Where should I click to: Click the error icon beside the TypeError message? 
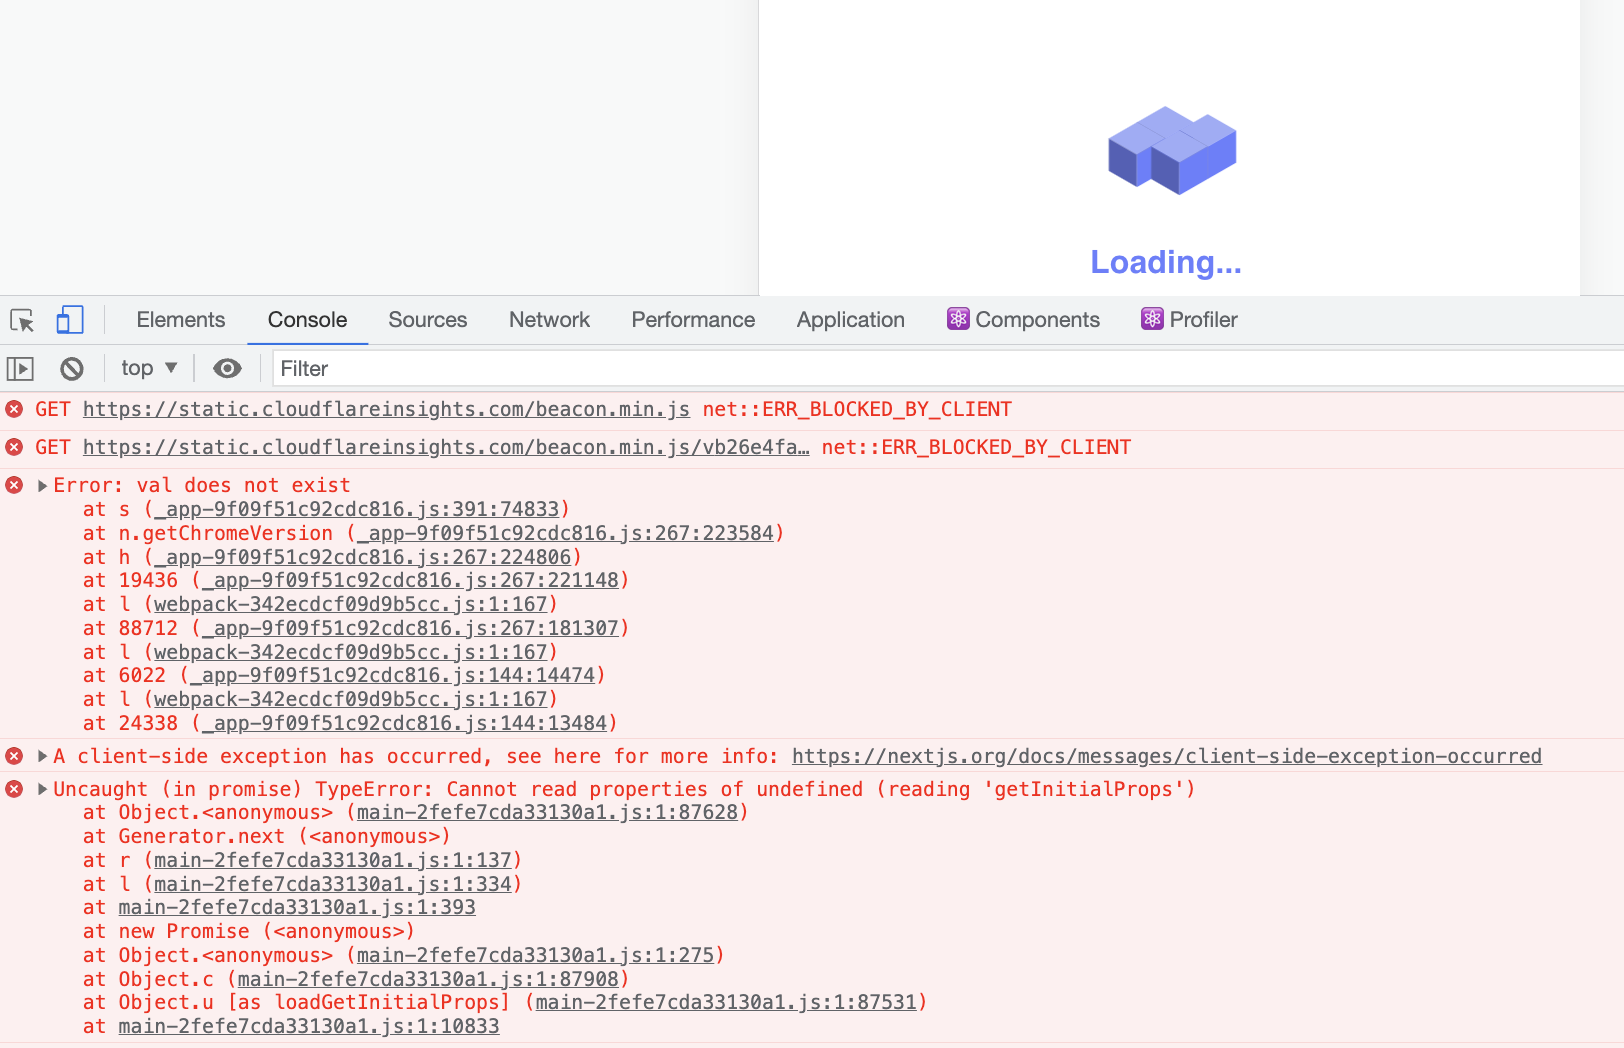[x=13, y=789]
